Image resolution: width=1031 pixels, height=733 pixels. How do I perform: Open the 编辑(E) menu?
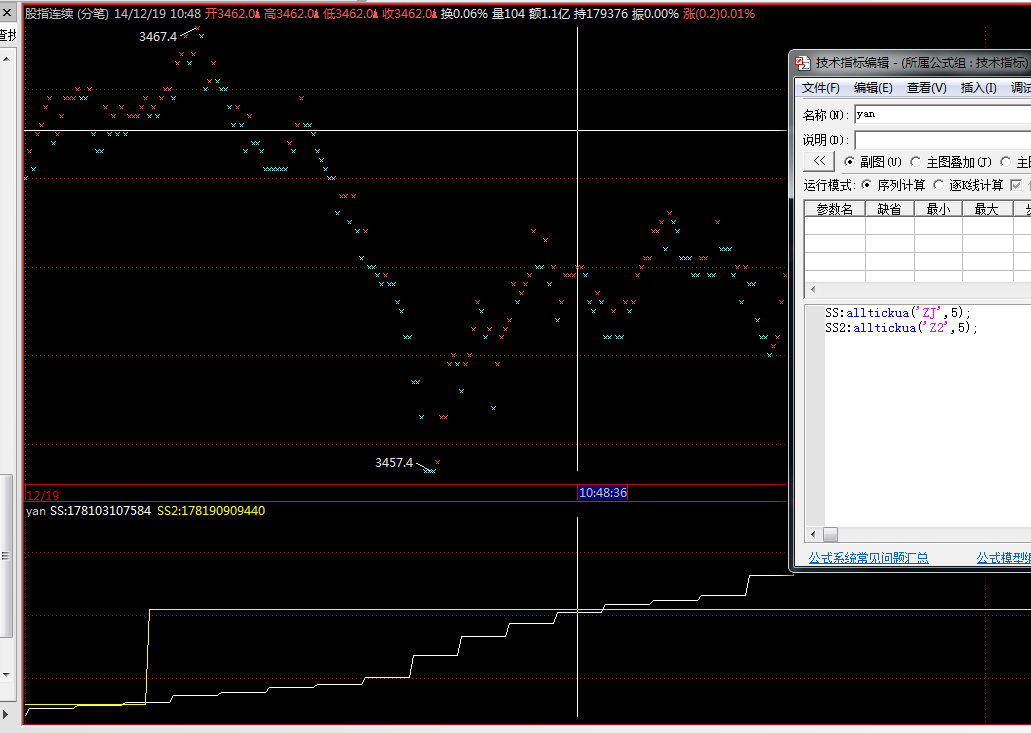click(873, 88)
